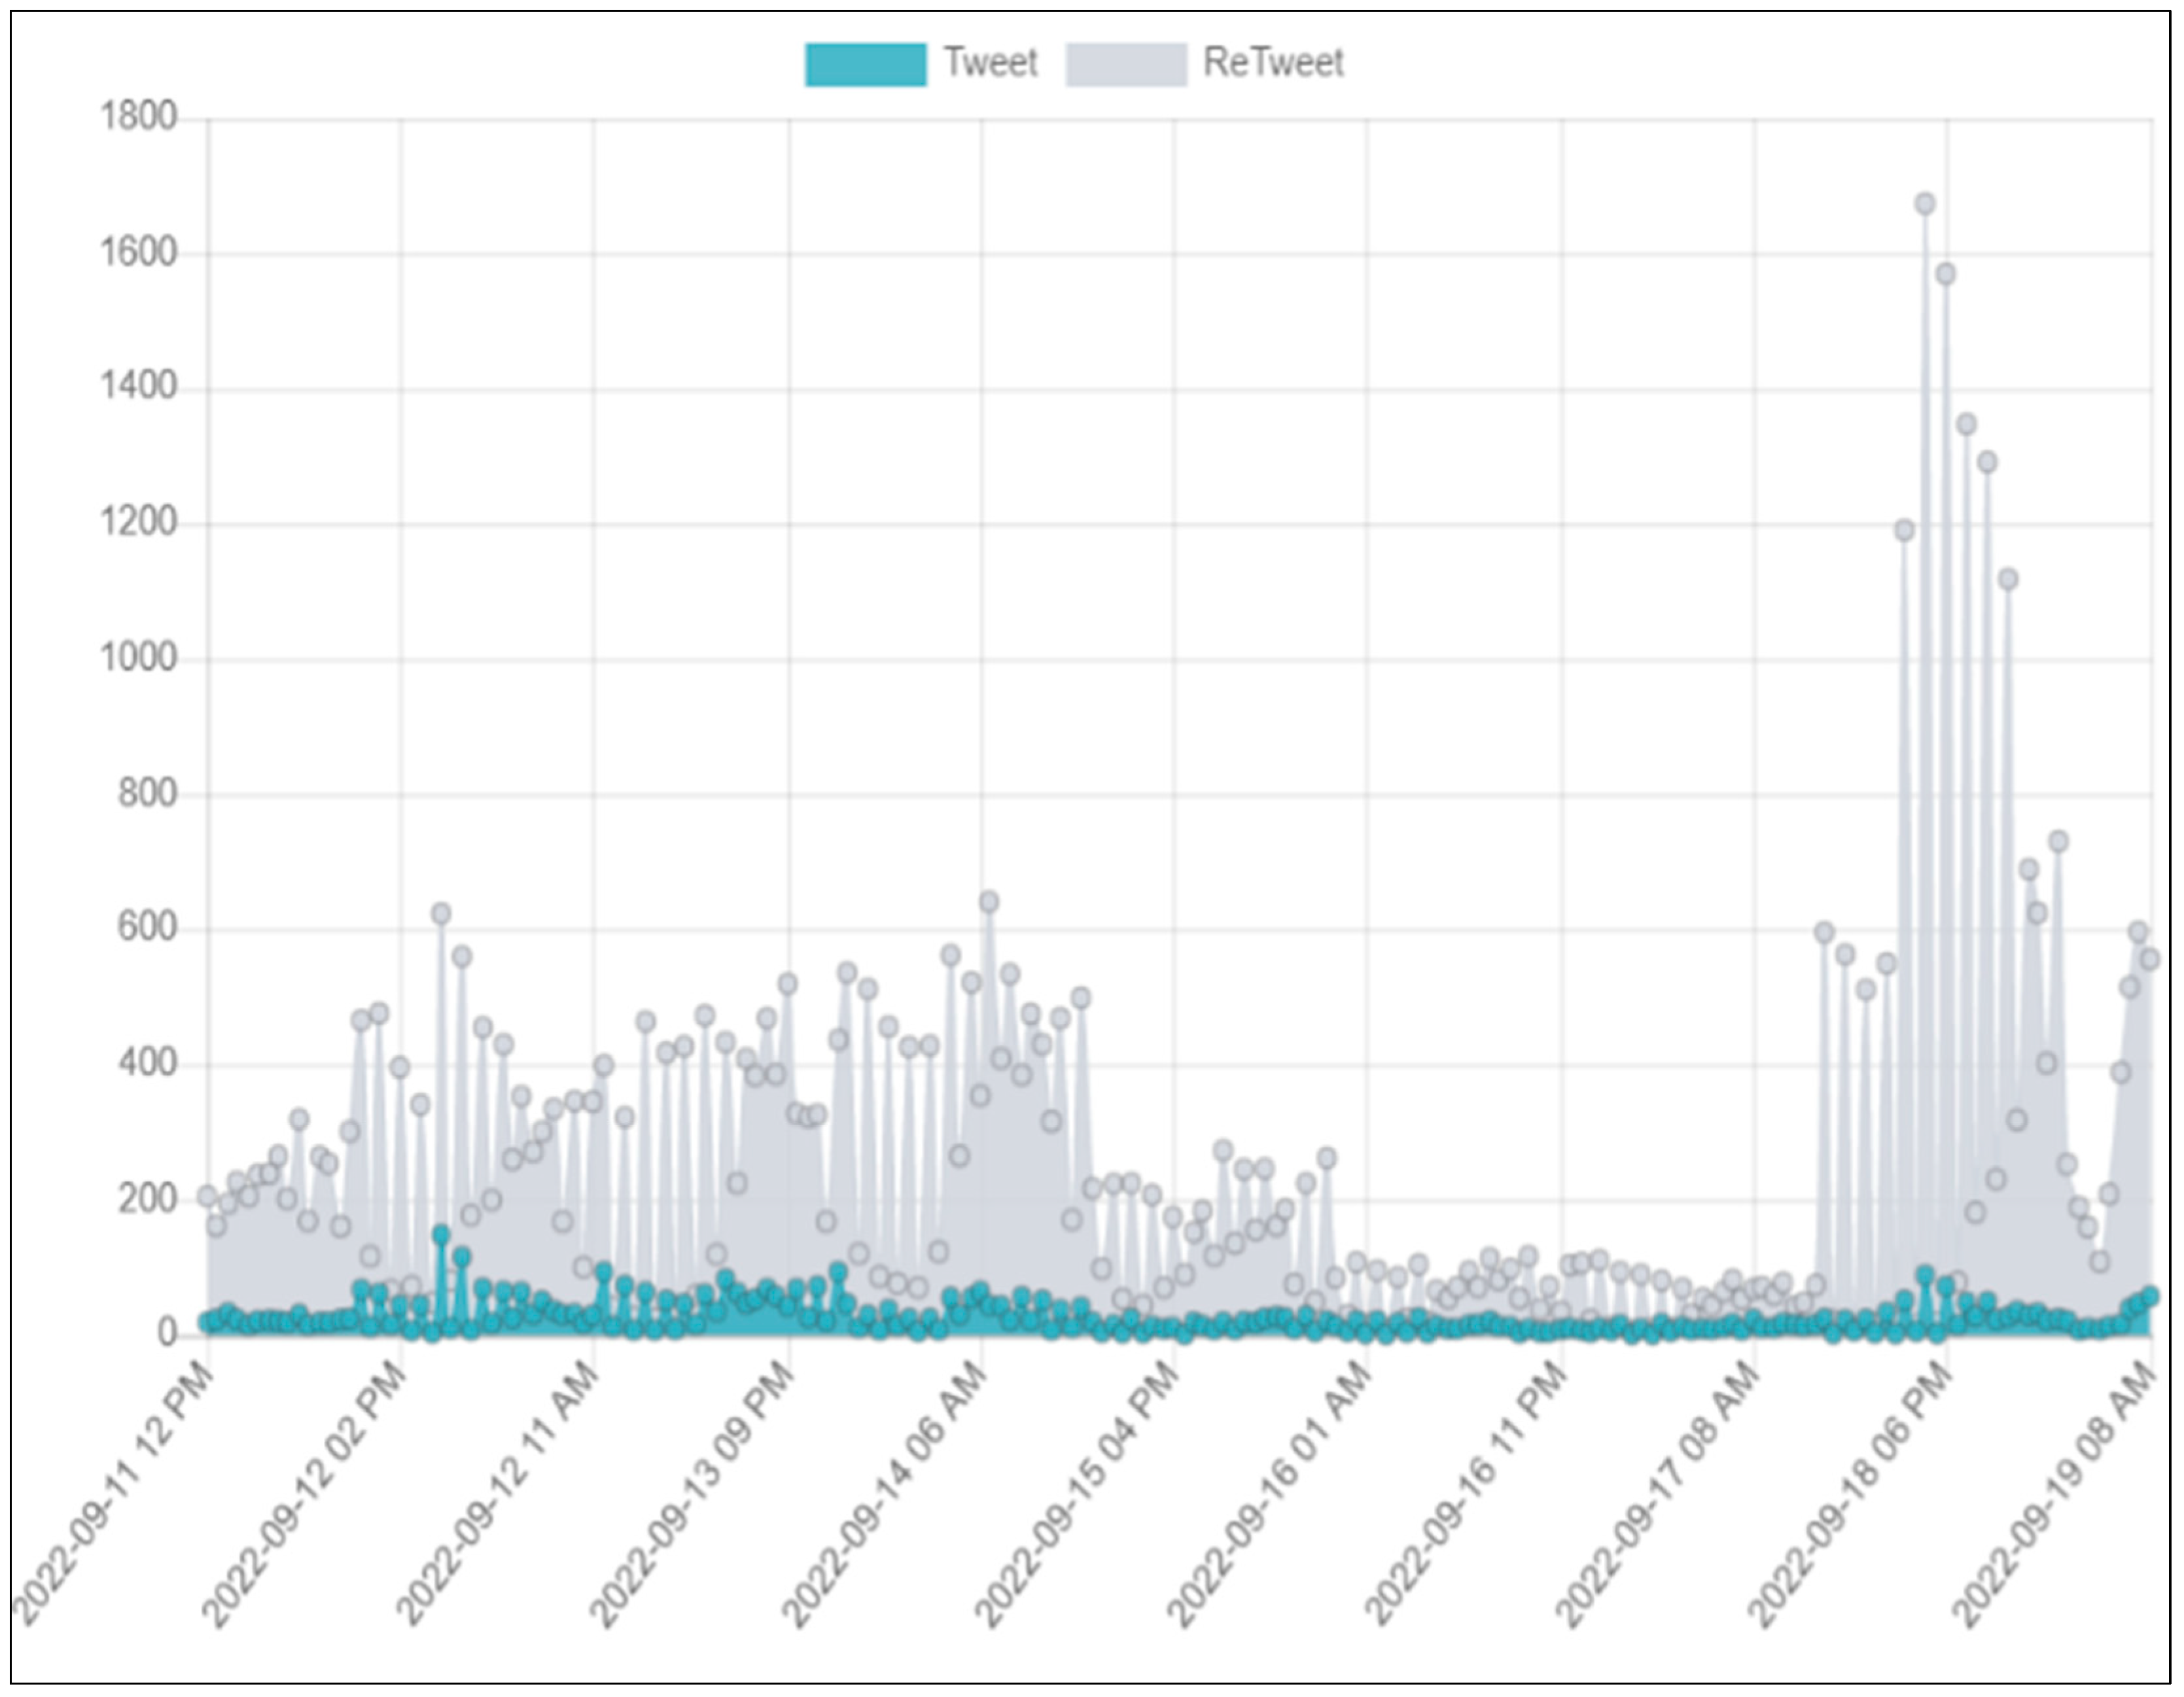
Task: Hide the ReTweet series via legend label
Action: coord(1273,63)
